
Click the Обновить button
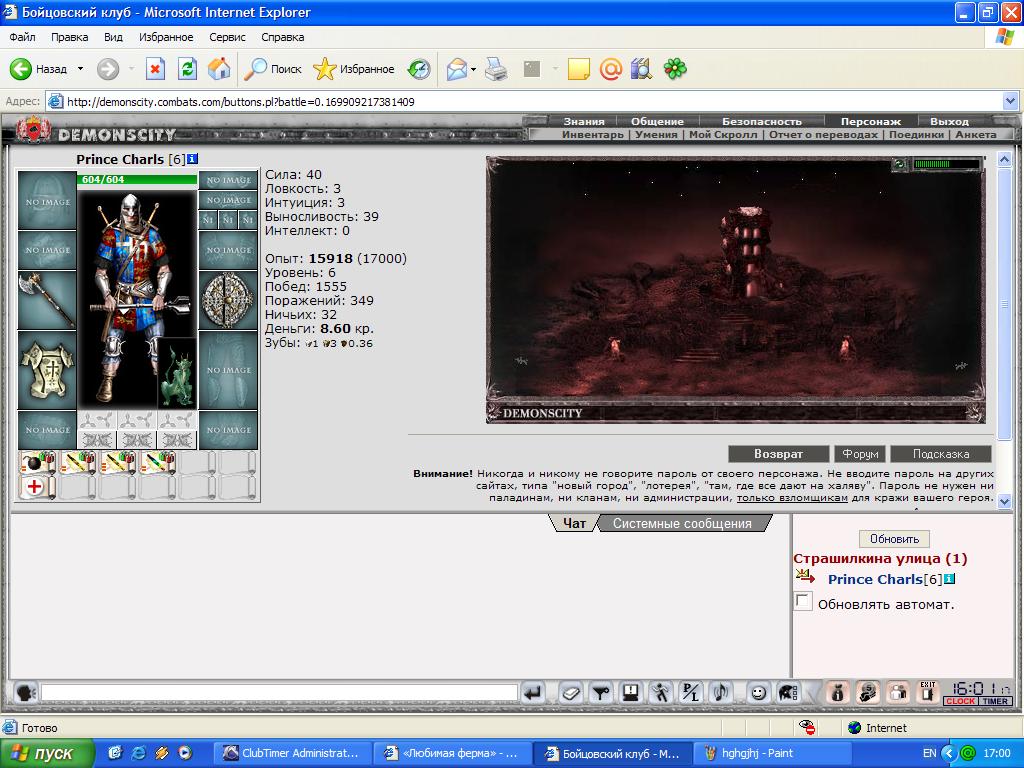pos(894,539)
